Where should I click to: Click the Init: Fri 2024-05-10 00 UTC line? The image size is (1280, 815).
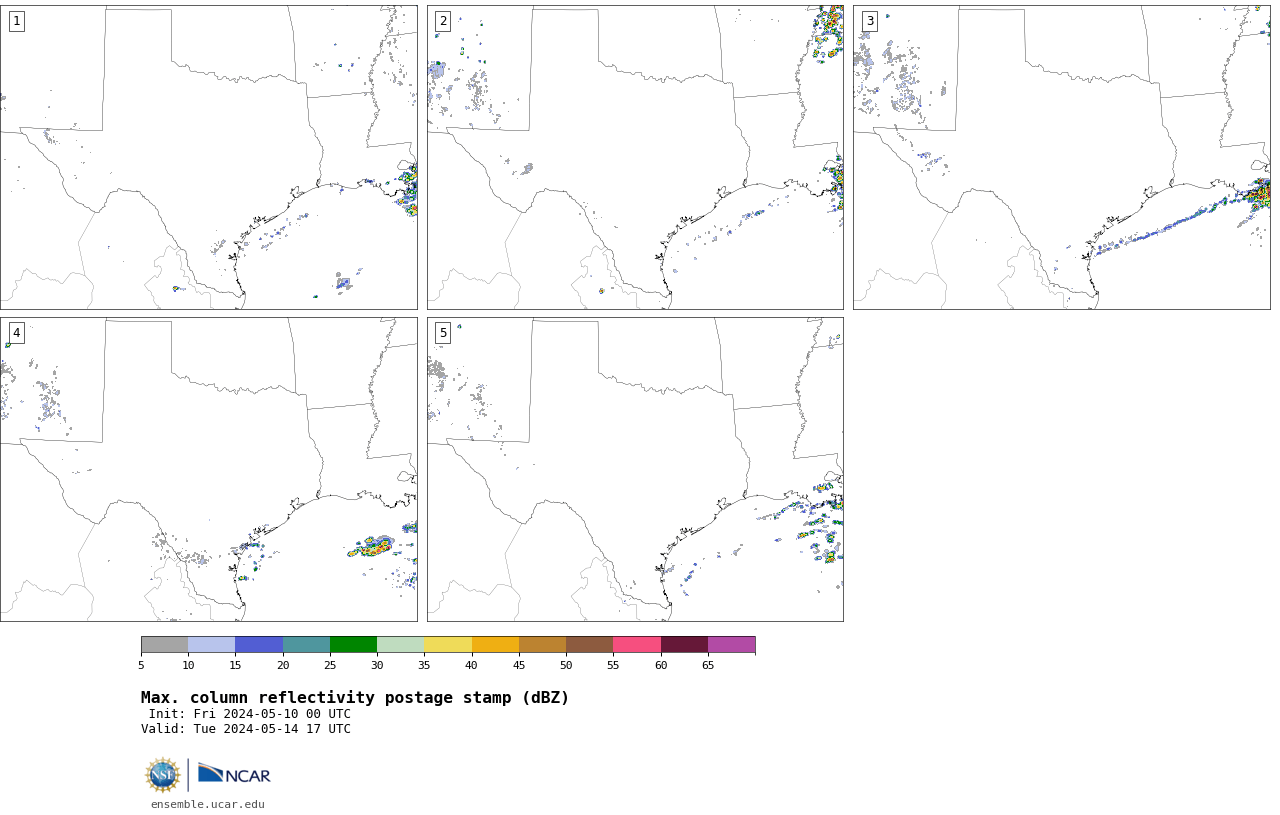coord(250,714)
